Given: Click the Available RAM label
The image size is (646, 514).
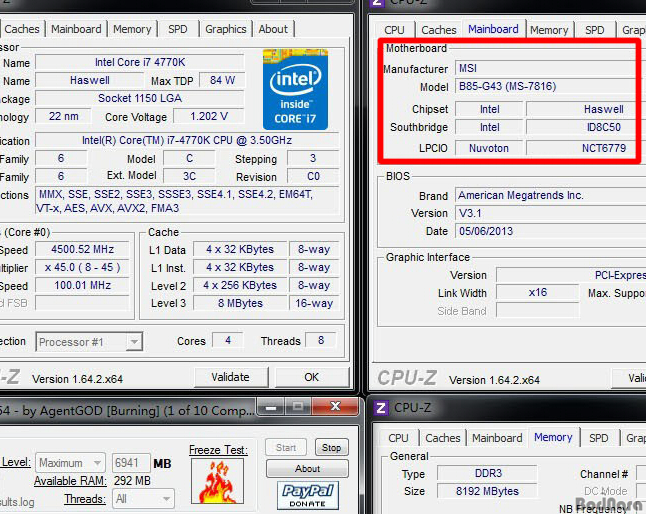Looking at the screenshot, I should 70,481.
